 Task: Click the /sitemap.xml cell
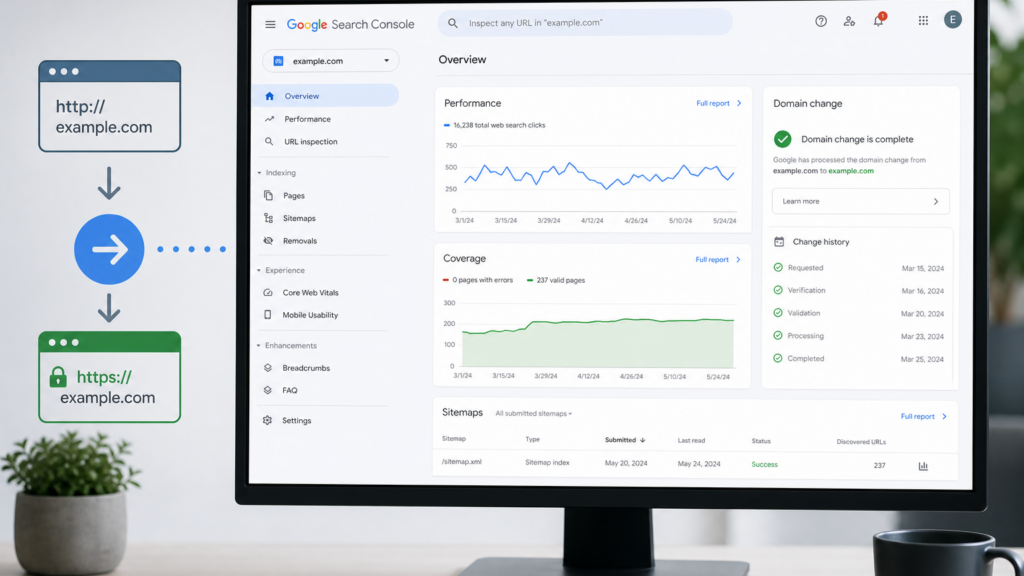pos(461,462)
